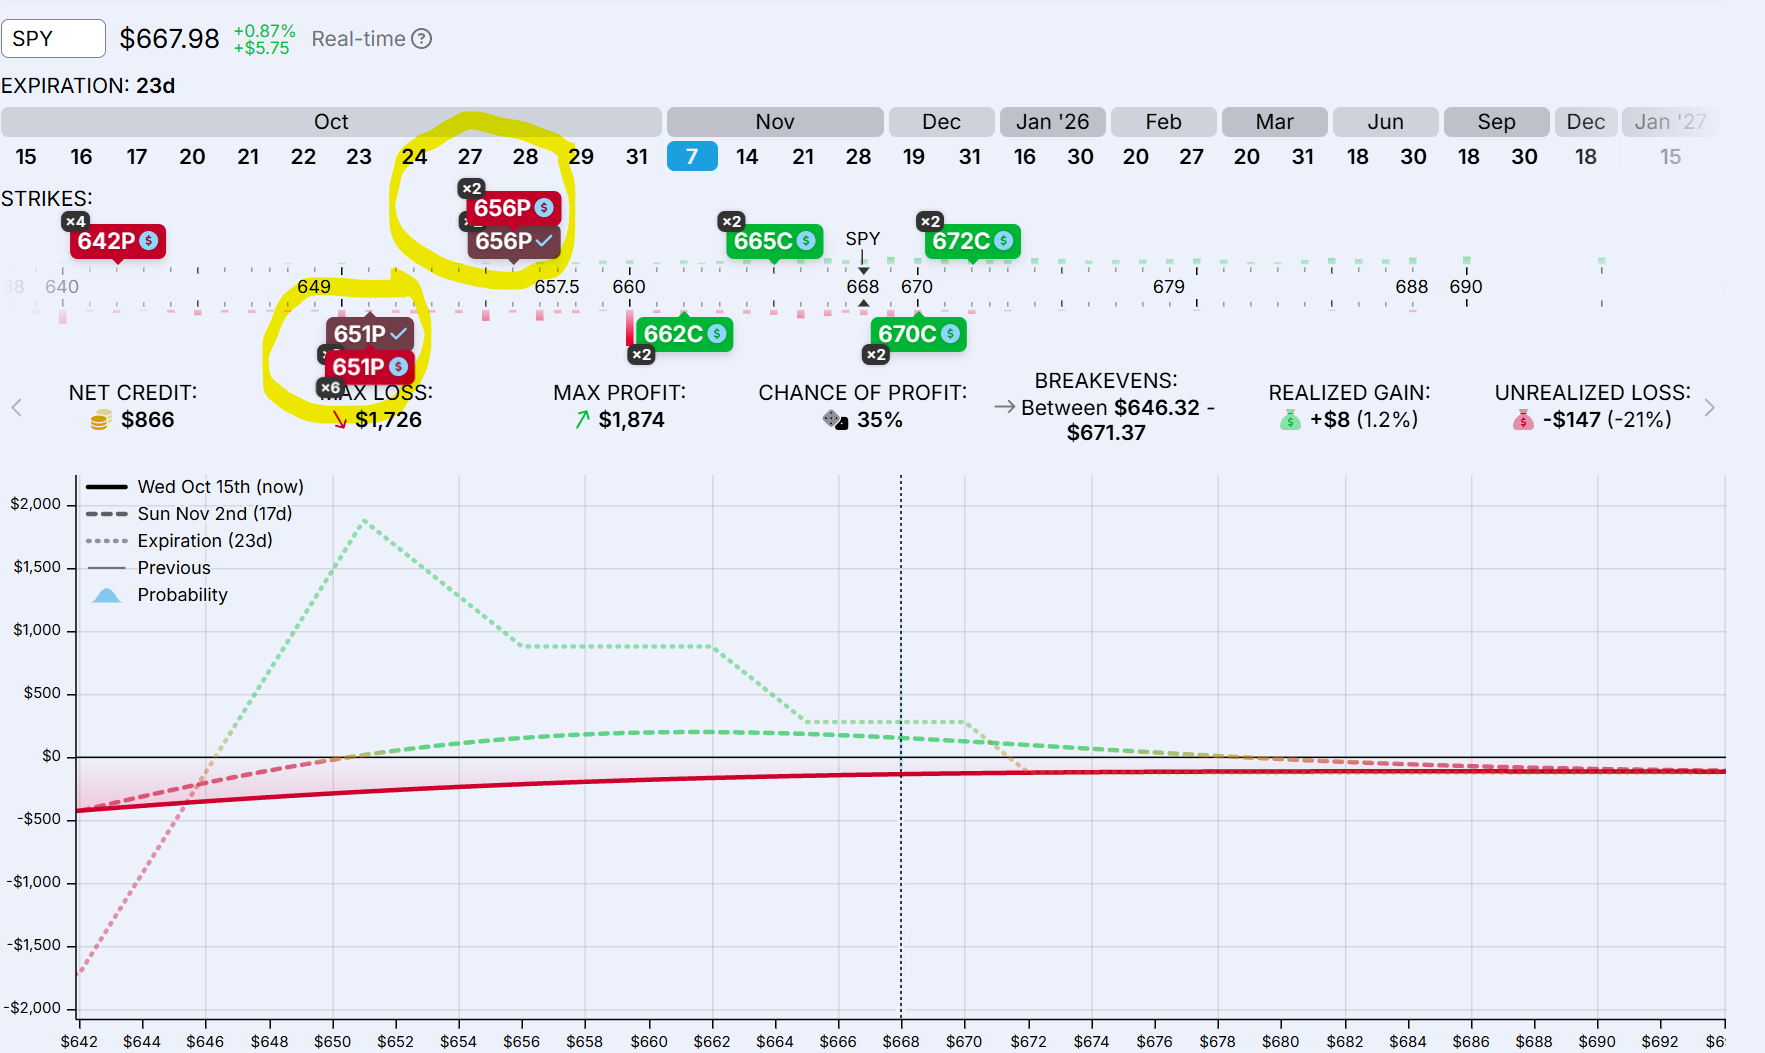Image resolution: width=1765 pixels, height=1053 pixels.
Task: Click the SPY ticker symbol input
Action: pyautogui.click(x=53, y=39)
